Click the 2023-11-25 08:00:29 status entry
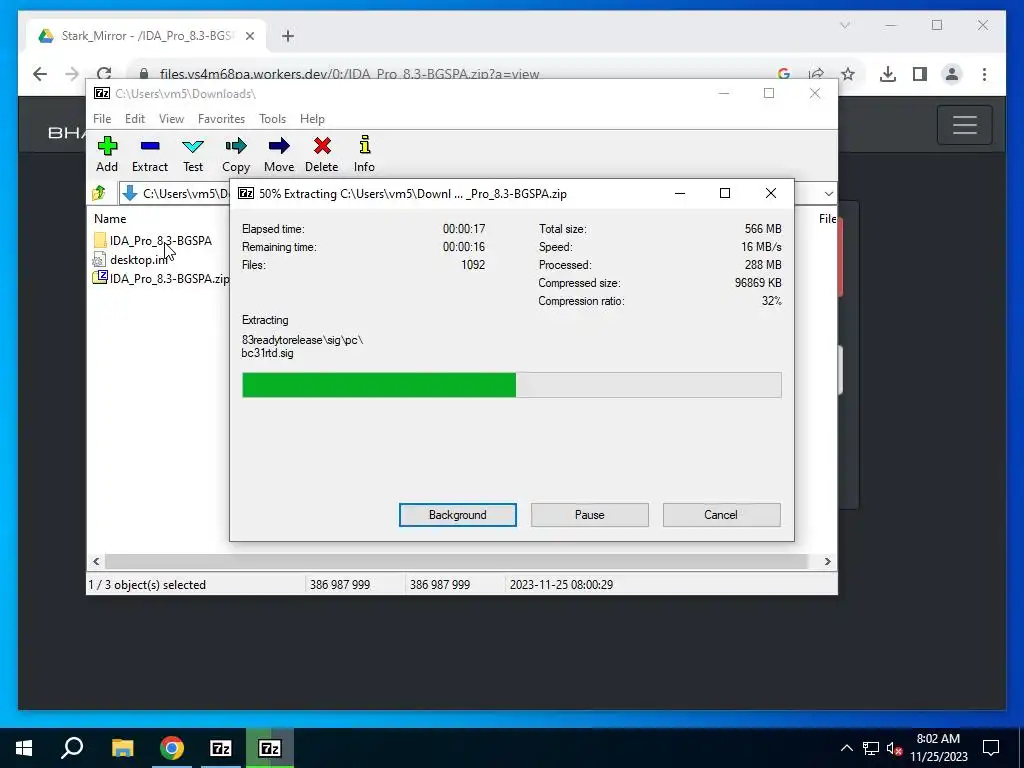 tap(561, 584)
